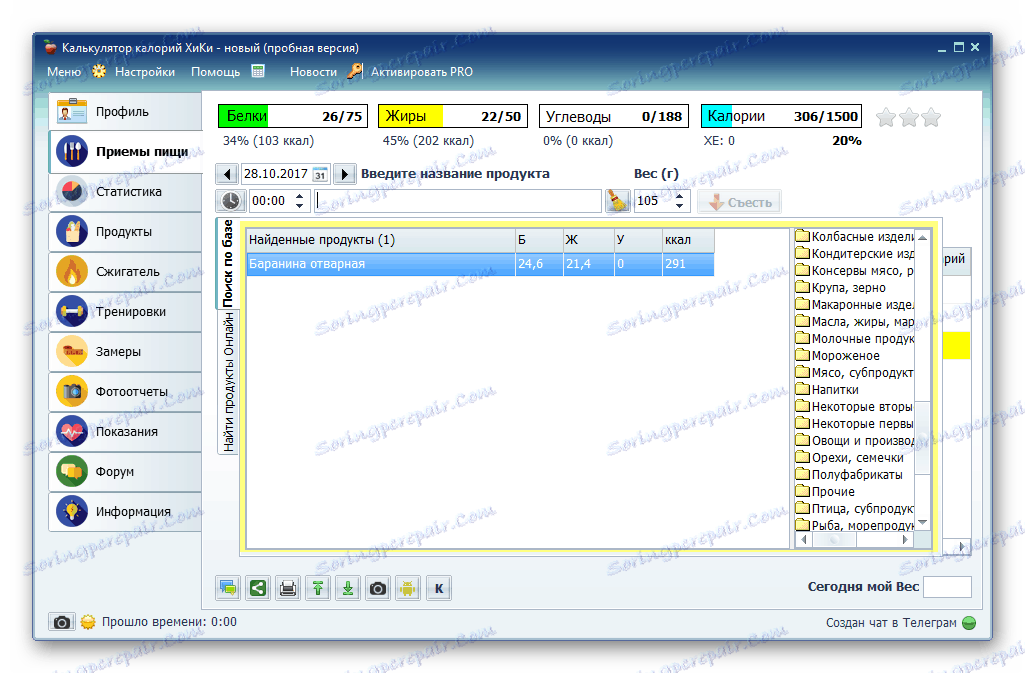Click the third rating star
Image resolution: width=1025 pixels, height=673 pixels.
point(931,118)
